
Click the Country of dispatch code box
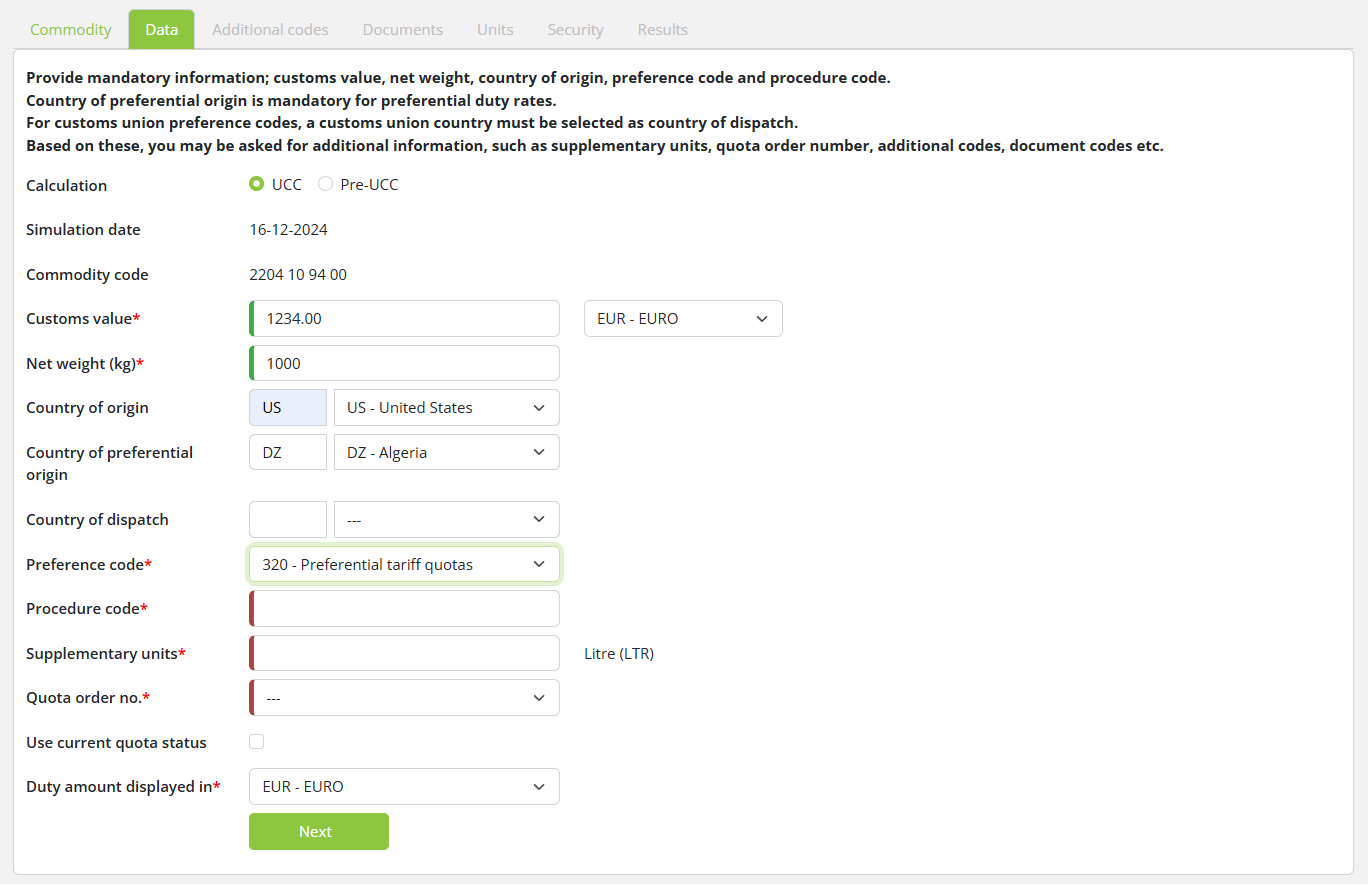coord(288,520)
